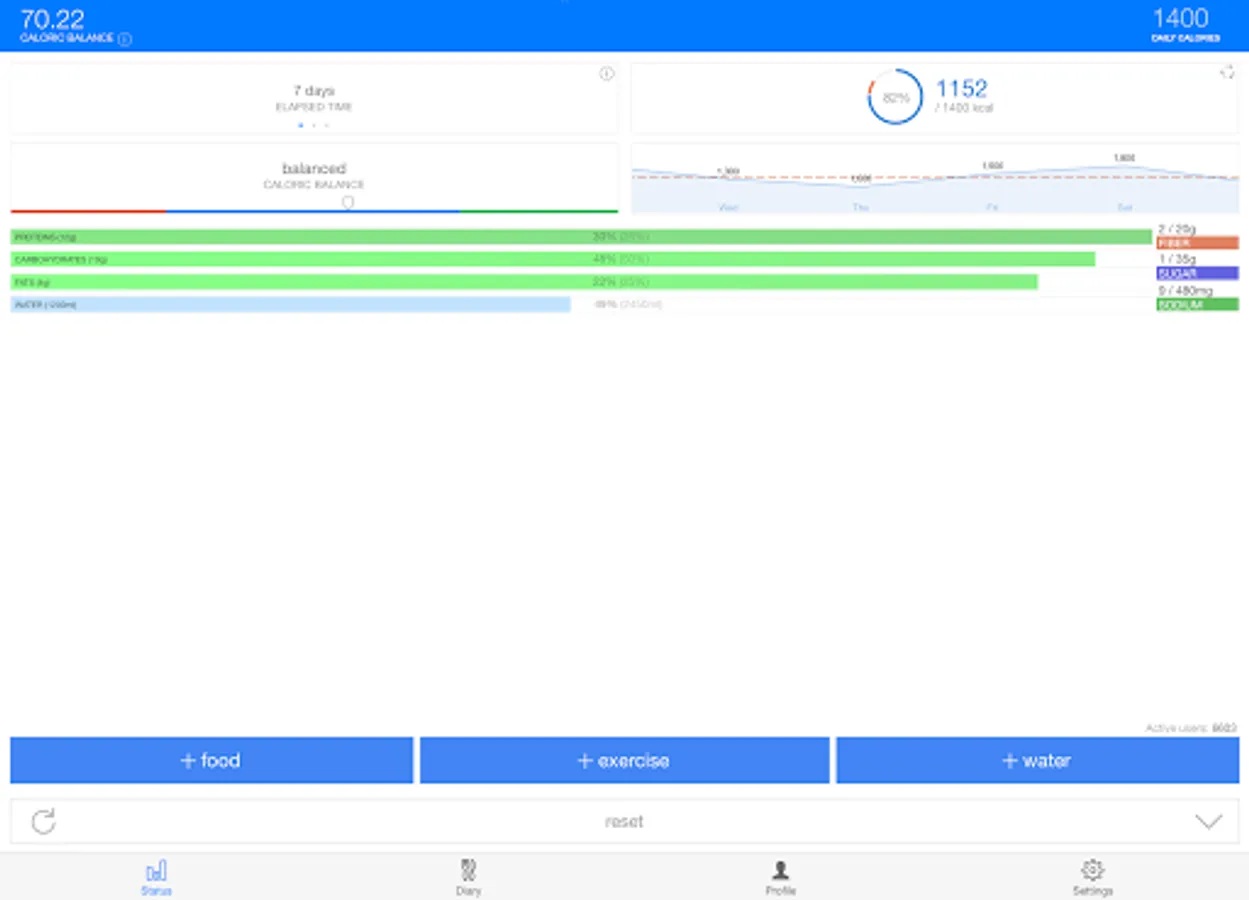Open the Settings tab

click(x=1092, y=876)
